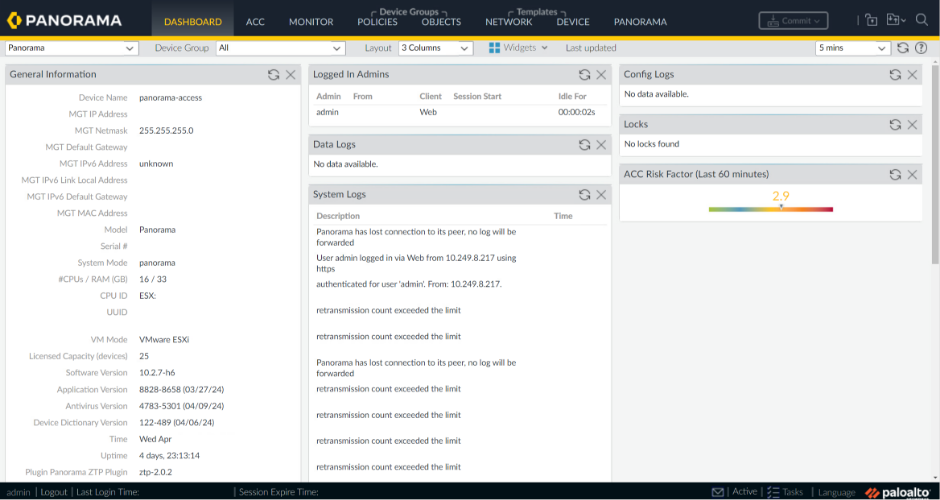Close the General Information widget
This screenshot has height=500, width=940.
[290, 74]
